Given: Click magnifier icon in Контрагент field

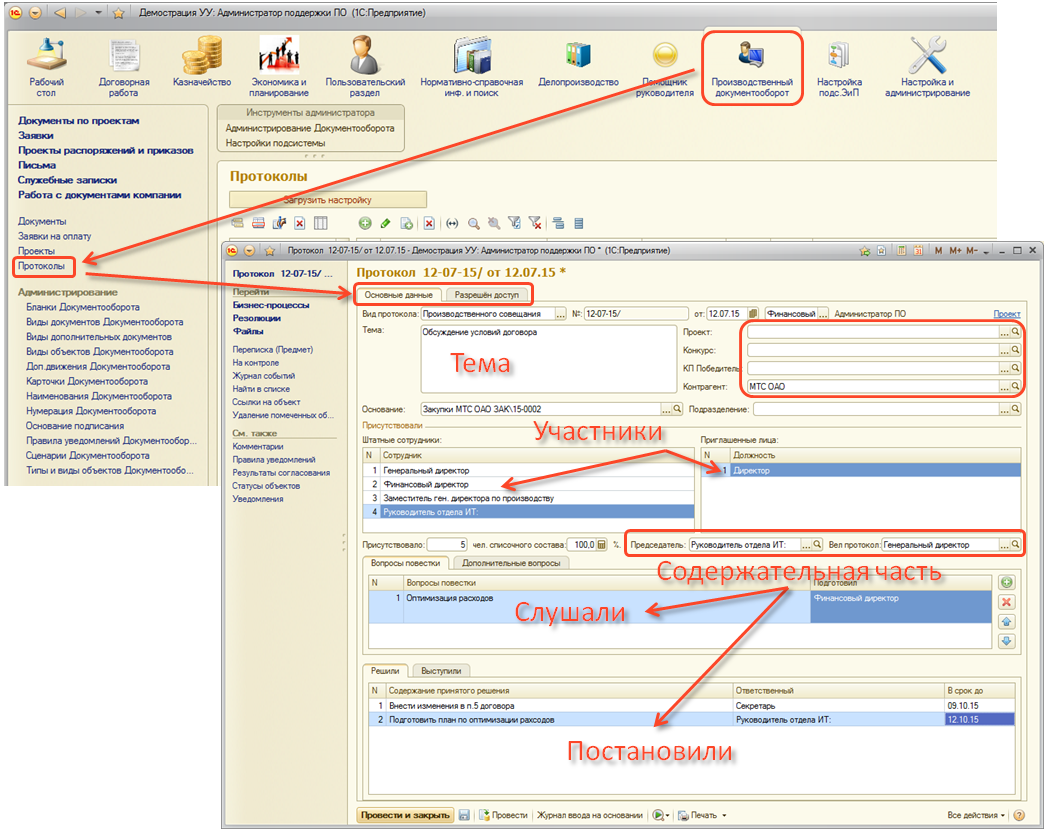Looking at the screenshot, I should pos(1014,386).
